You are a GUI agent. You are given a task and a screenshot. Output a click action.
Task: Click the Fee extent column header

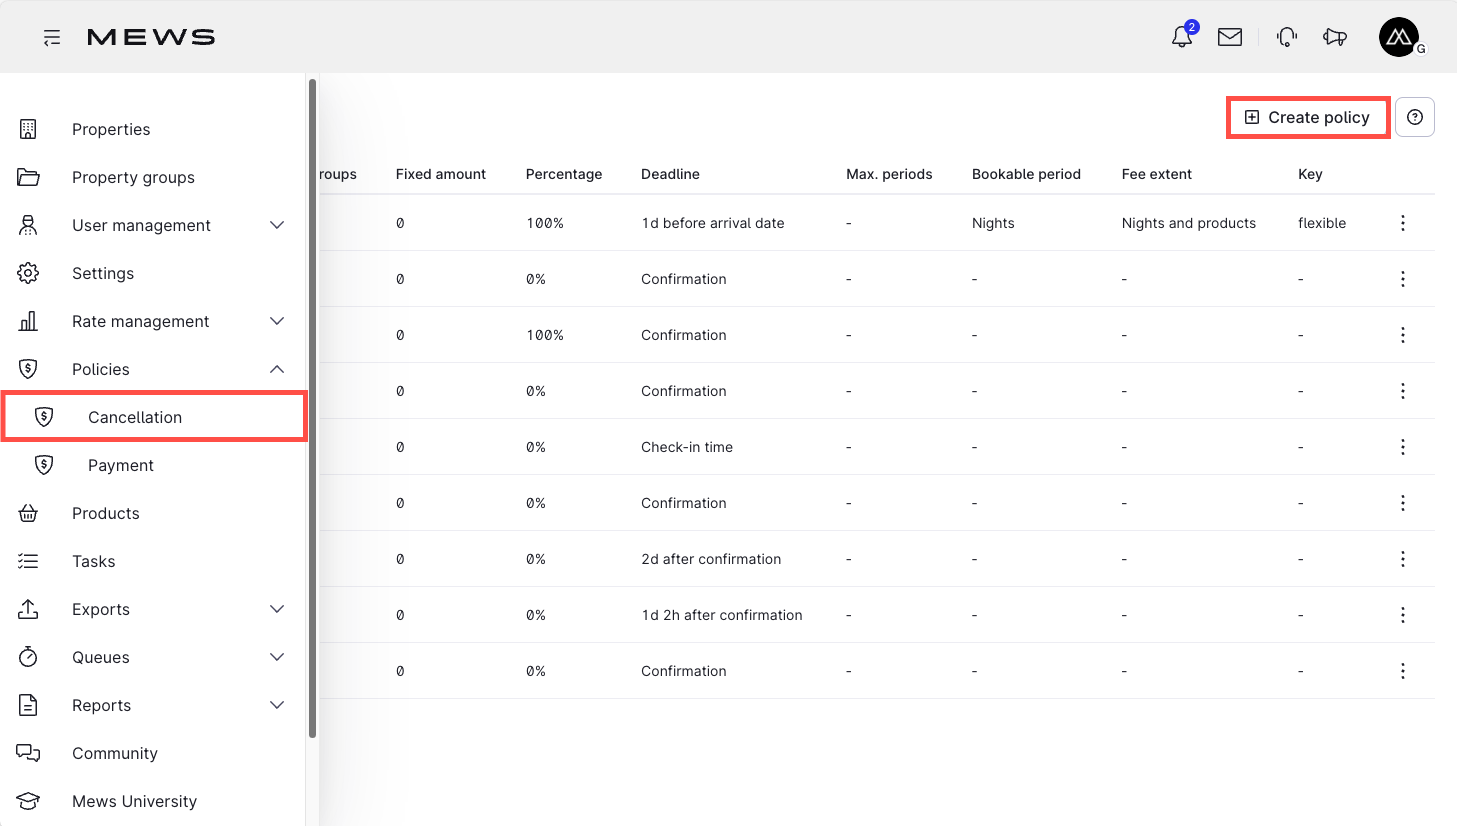coord(1157,174)
